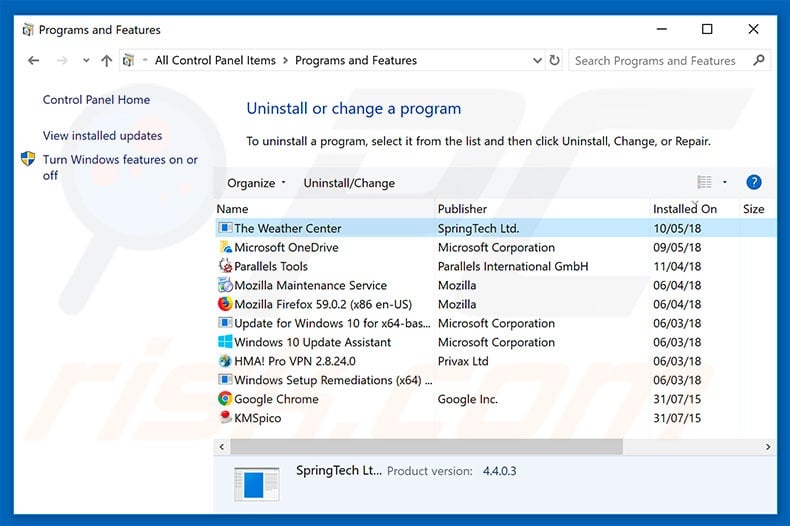Click horizontal scrollbar right arrow
This screenshot has width=790, height=526.
click(x=768, y=447)
